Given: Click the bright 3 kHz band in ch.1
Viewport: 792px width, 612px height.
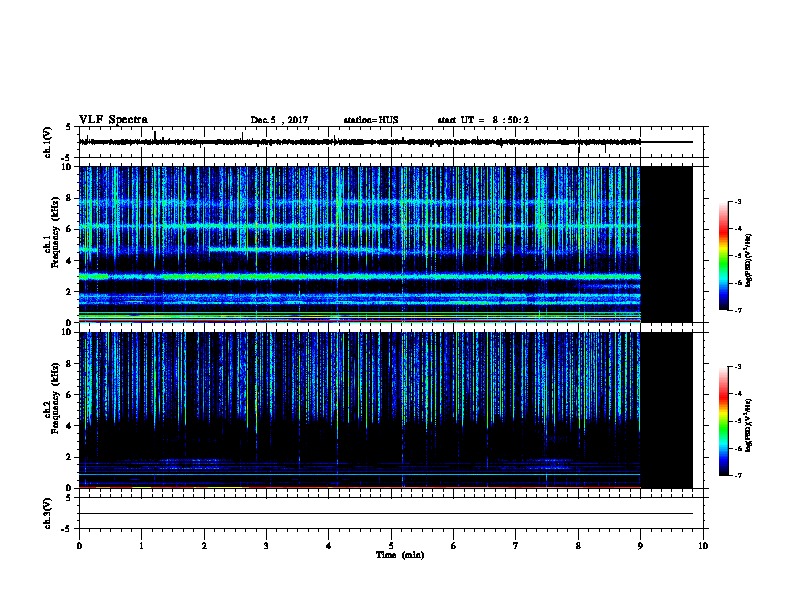Looking at the screenshot, I should point(360,277).
